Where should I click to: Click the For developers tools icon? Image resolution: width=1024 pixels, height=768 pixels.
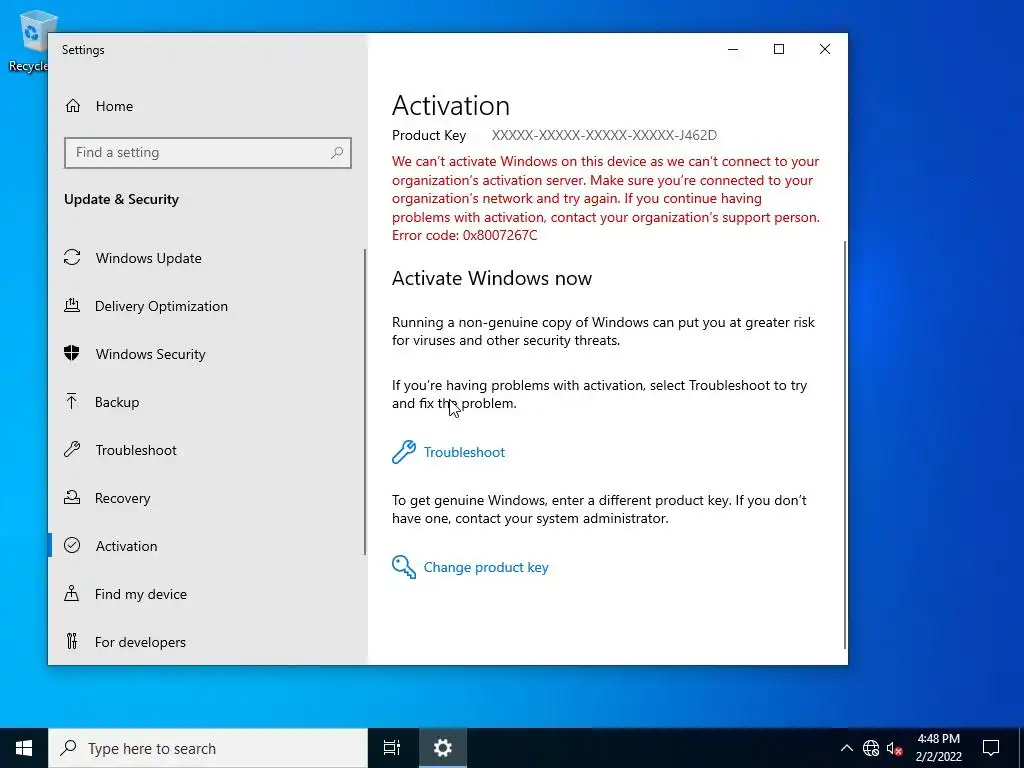click(x=72, y=641)
